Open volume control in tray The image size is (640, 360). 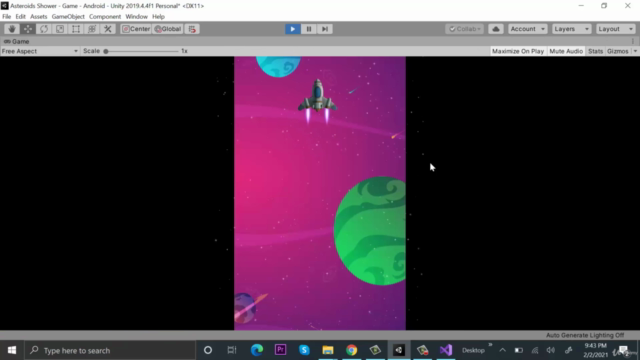pyautogui.click(x=551, y=350)
